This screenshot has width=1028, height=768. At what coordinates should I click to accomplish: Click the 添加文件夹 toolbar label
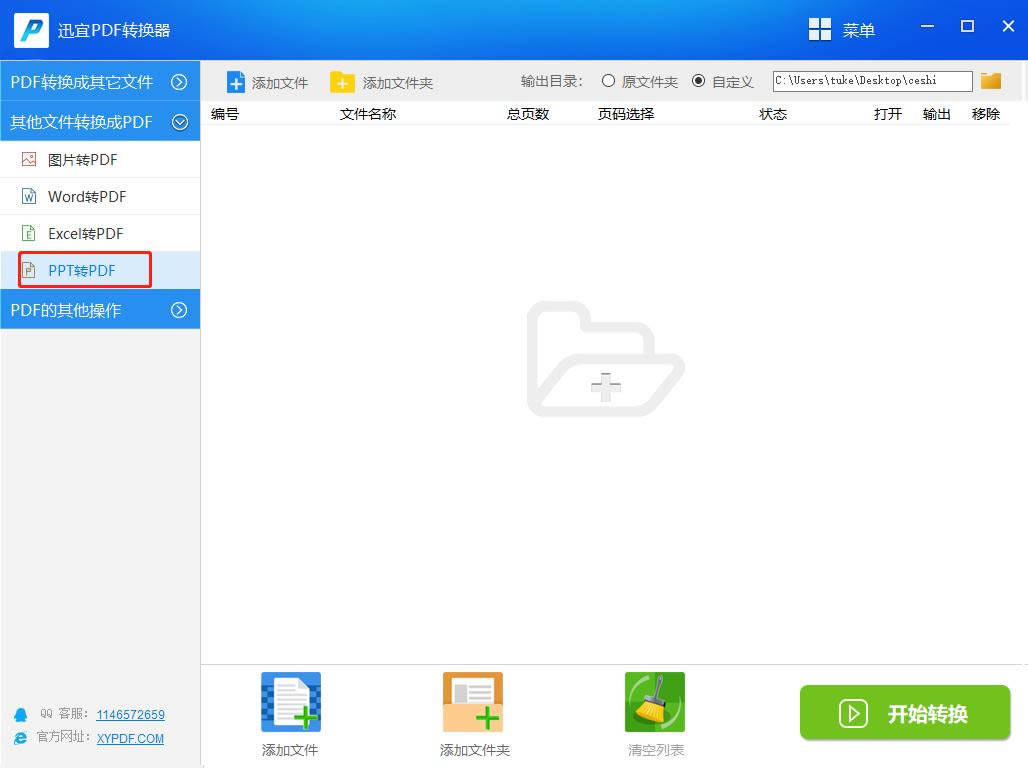coord(398,83)
